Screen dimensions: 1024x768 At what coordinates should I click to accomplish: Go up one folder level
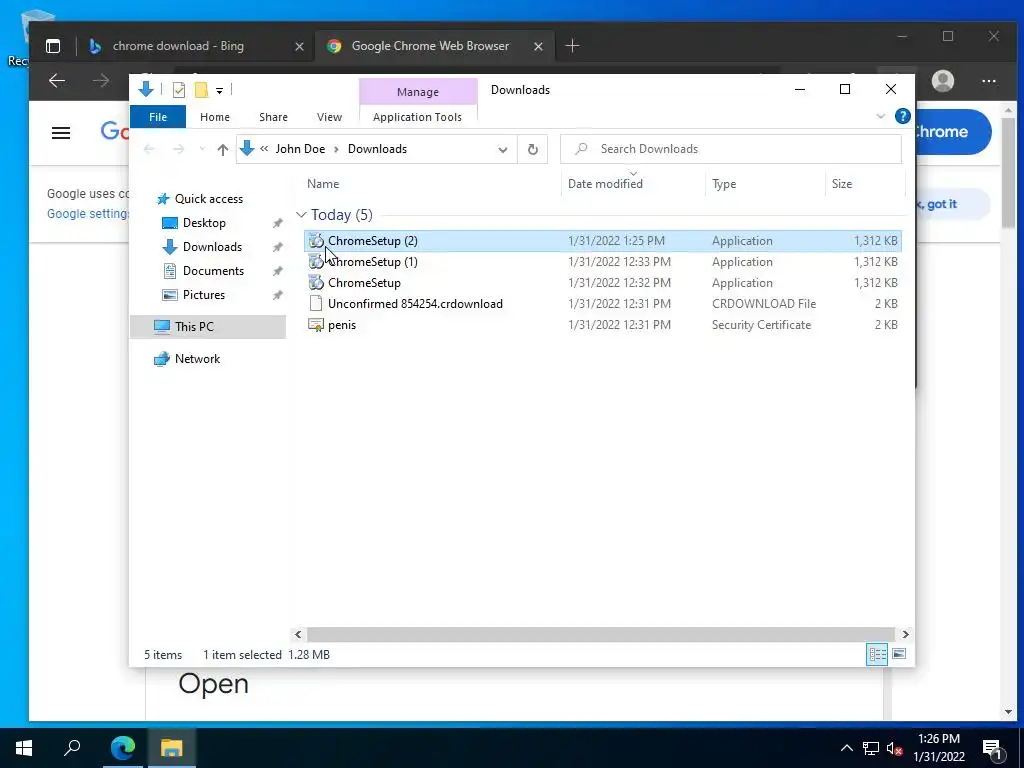[x=223, y=150]
